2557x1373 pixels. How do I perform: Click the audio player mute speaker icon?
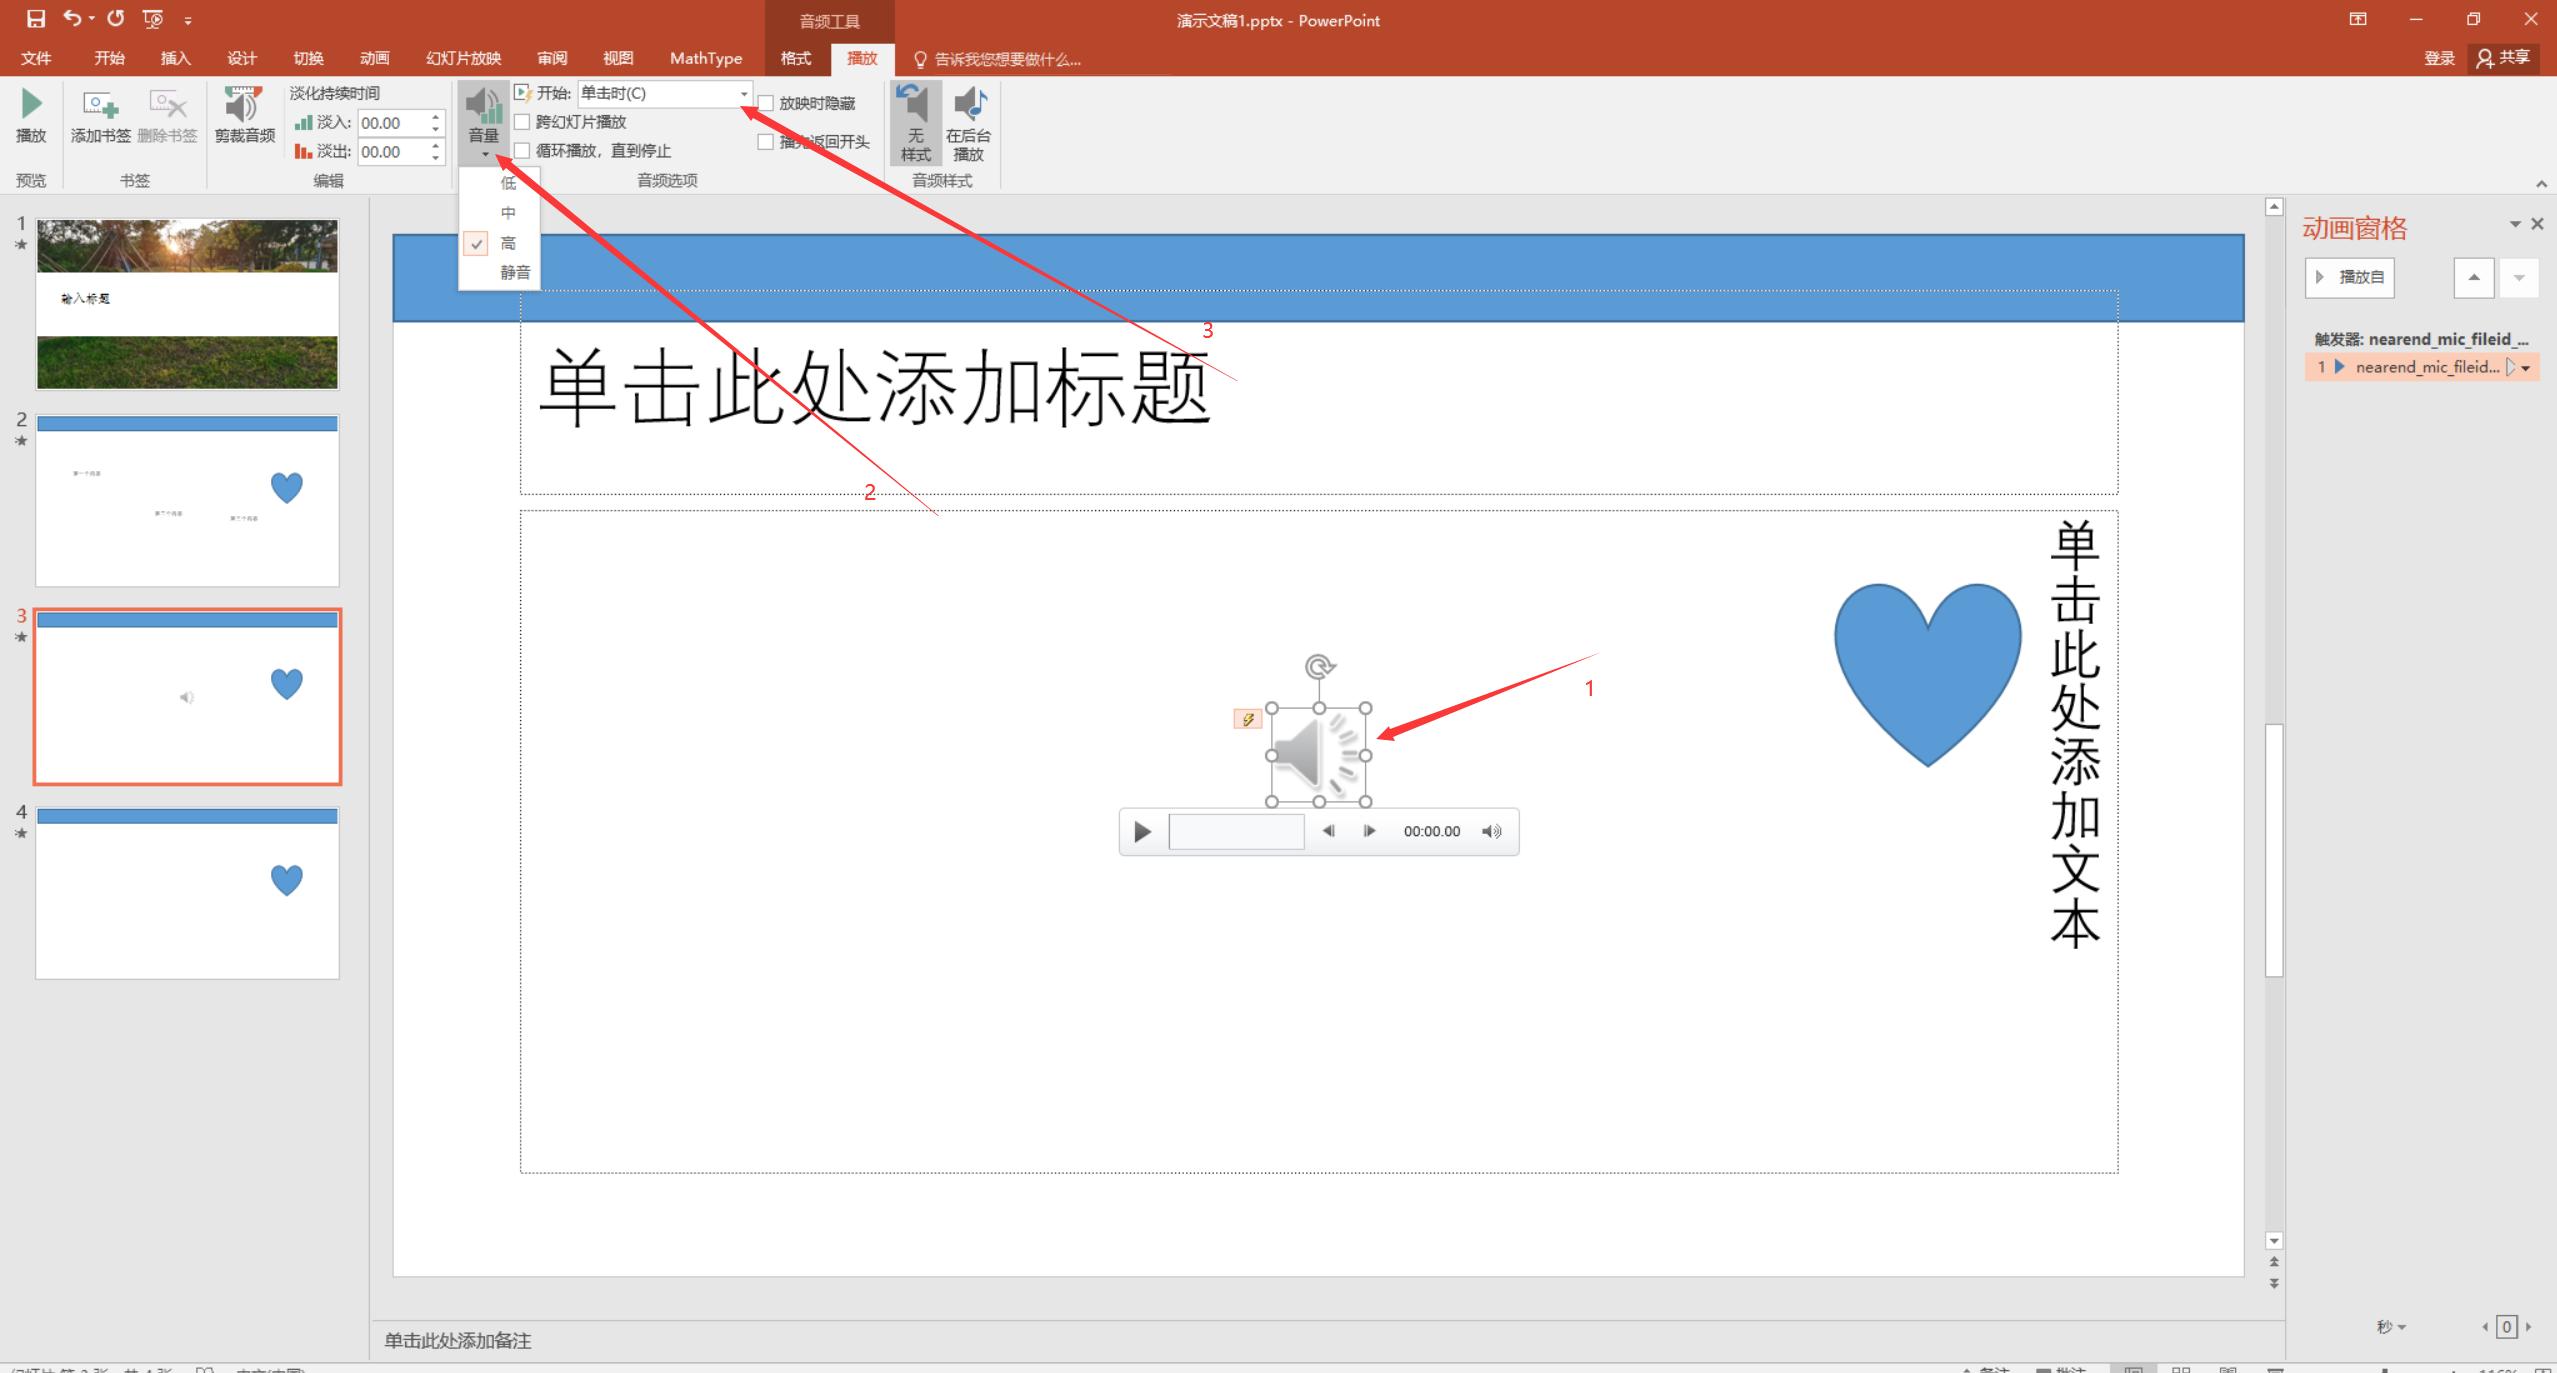(1492, 831)
